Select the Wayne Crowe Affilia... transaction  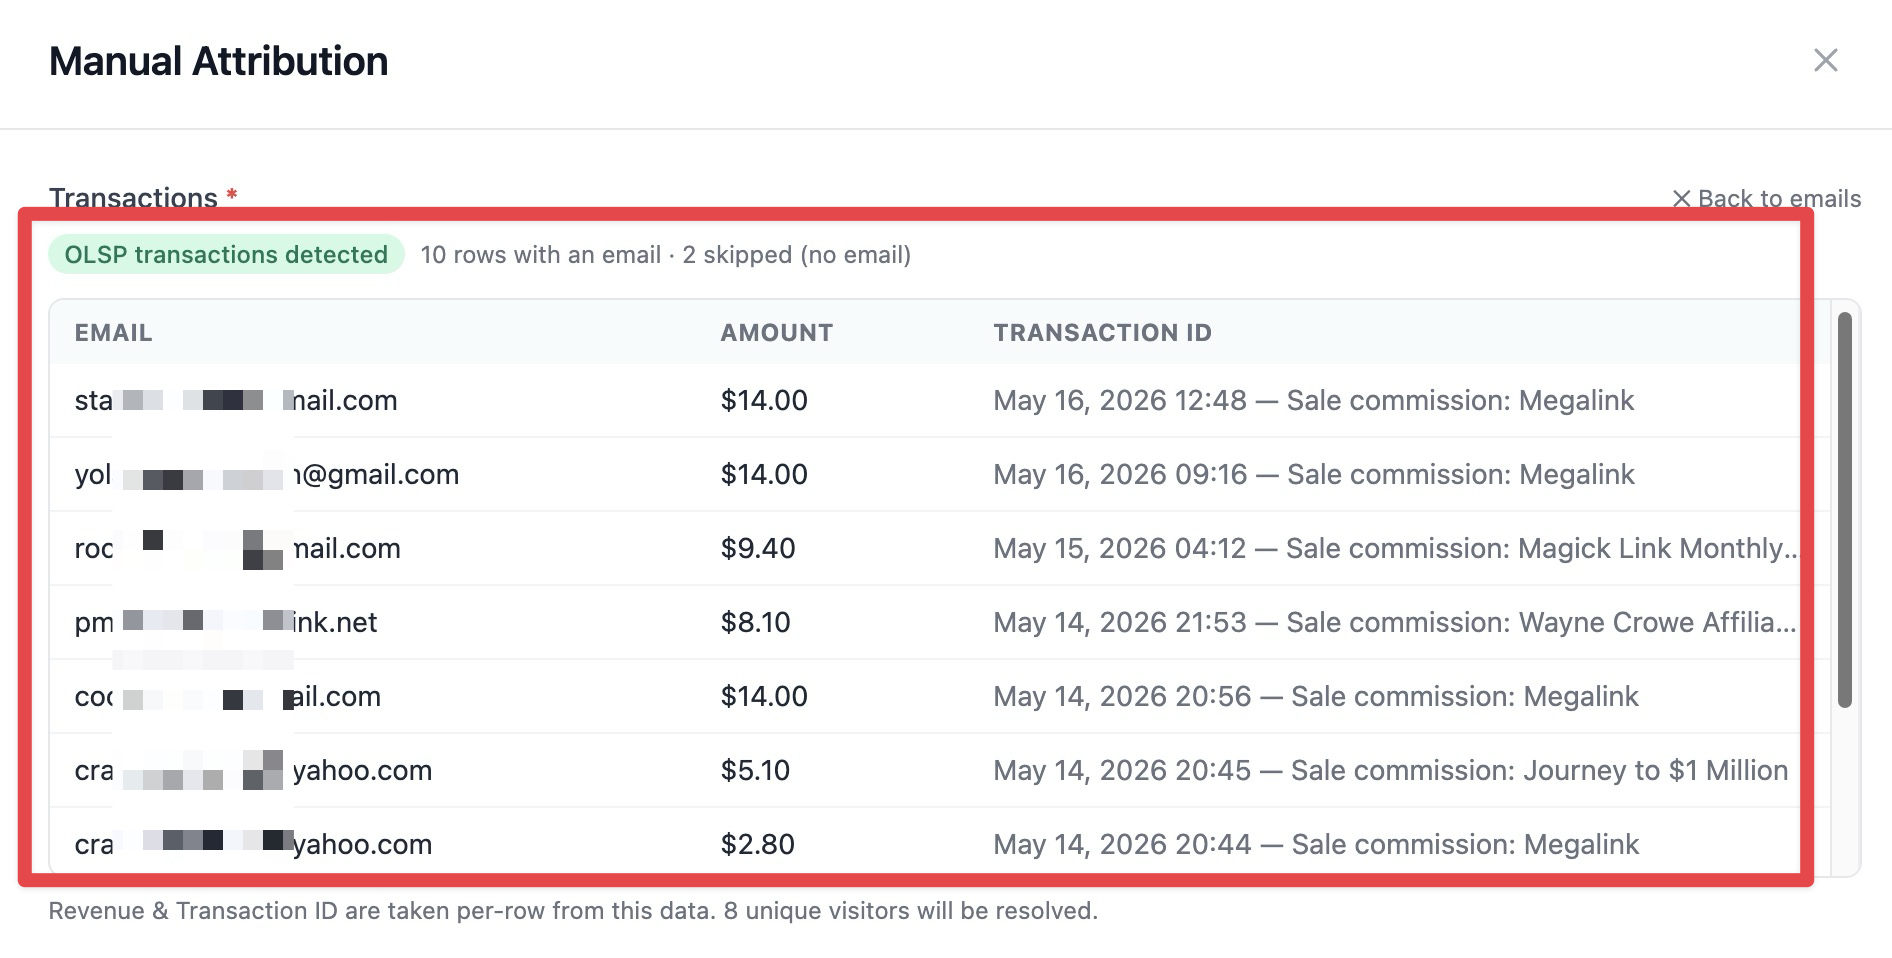pyautogui.click(x=939, y=623)
